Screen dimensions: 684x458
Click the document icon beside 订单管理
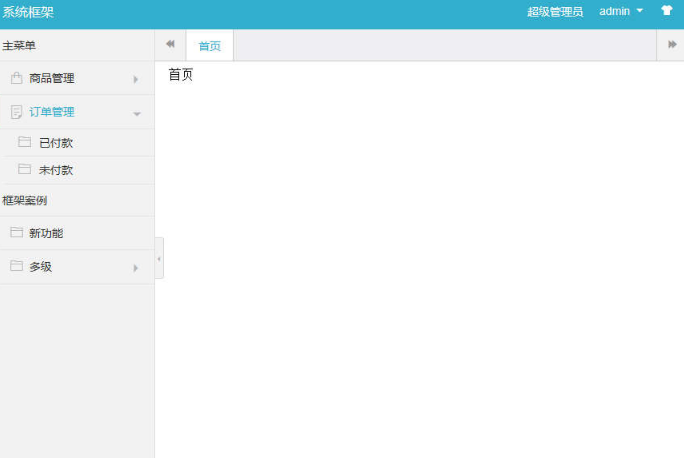16,112
